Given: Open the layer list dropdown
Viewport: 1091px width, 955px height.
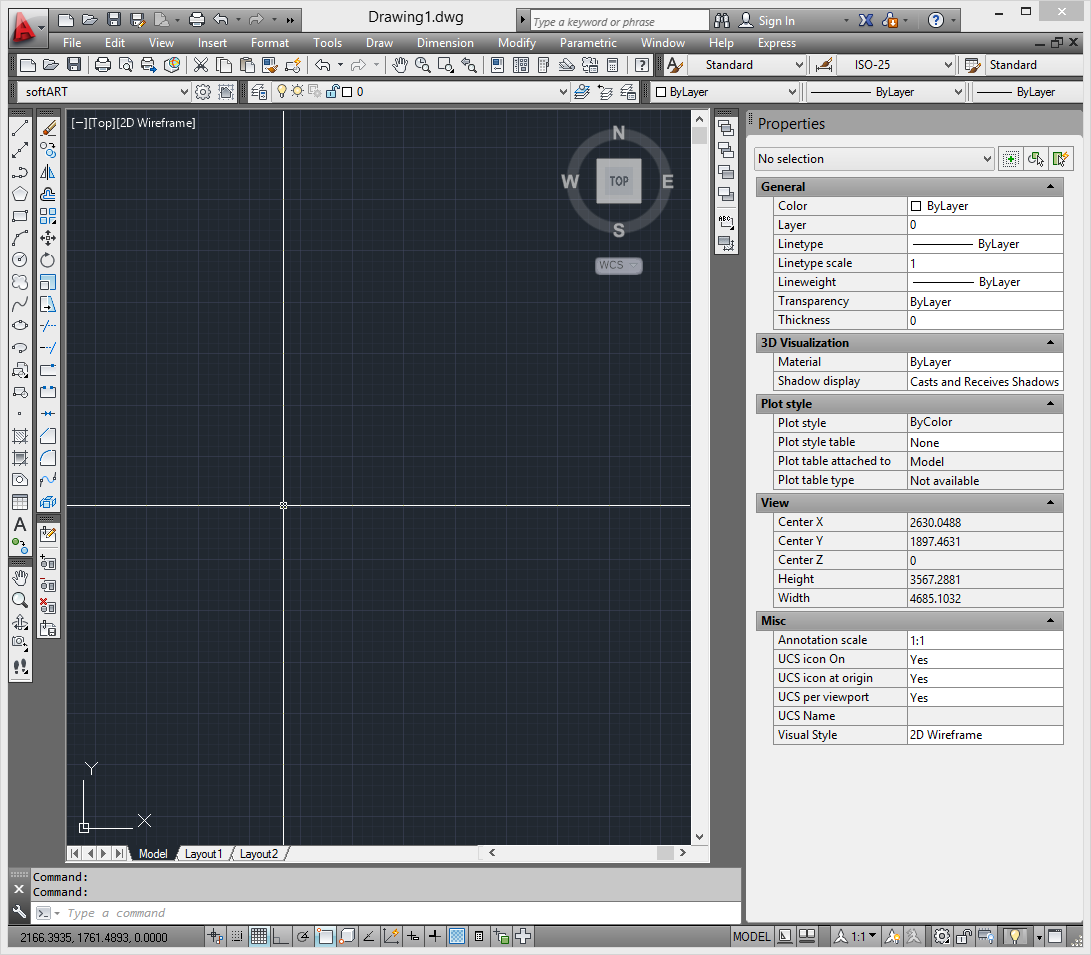Looking at the screenshot, I should point(563,92).
